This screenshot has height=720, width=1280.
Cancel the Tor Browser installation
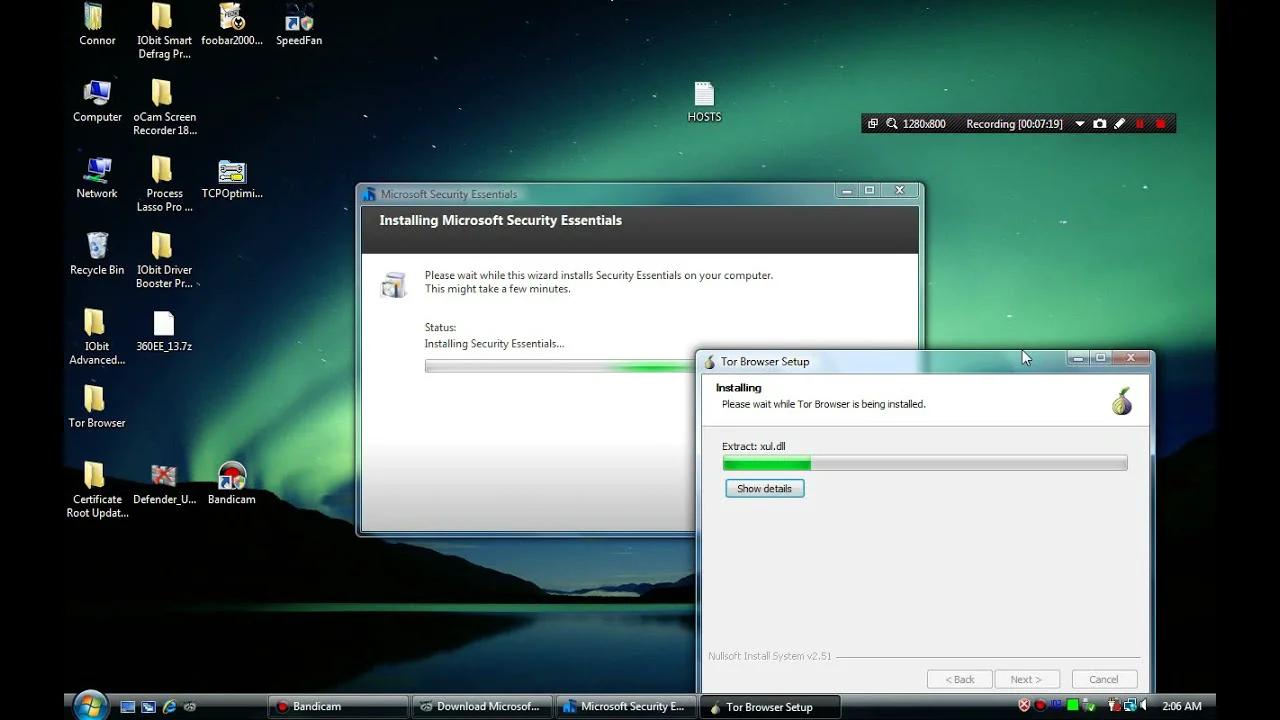tap(1103, 679)
